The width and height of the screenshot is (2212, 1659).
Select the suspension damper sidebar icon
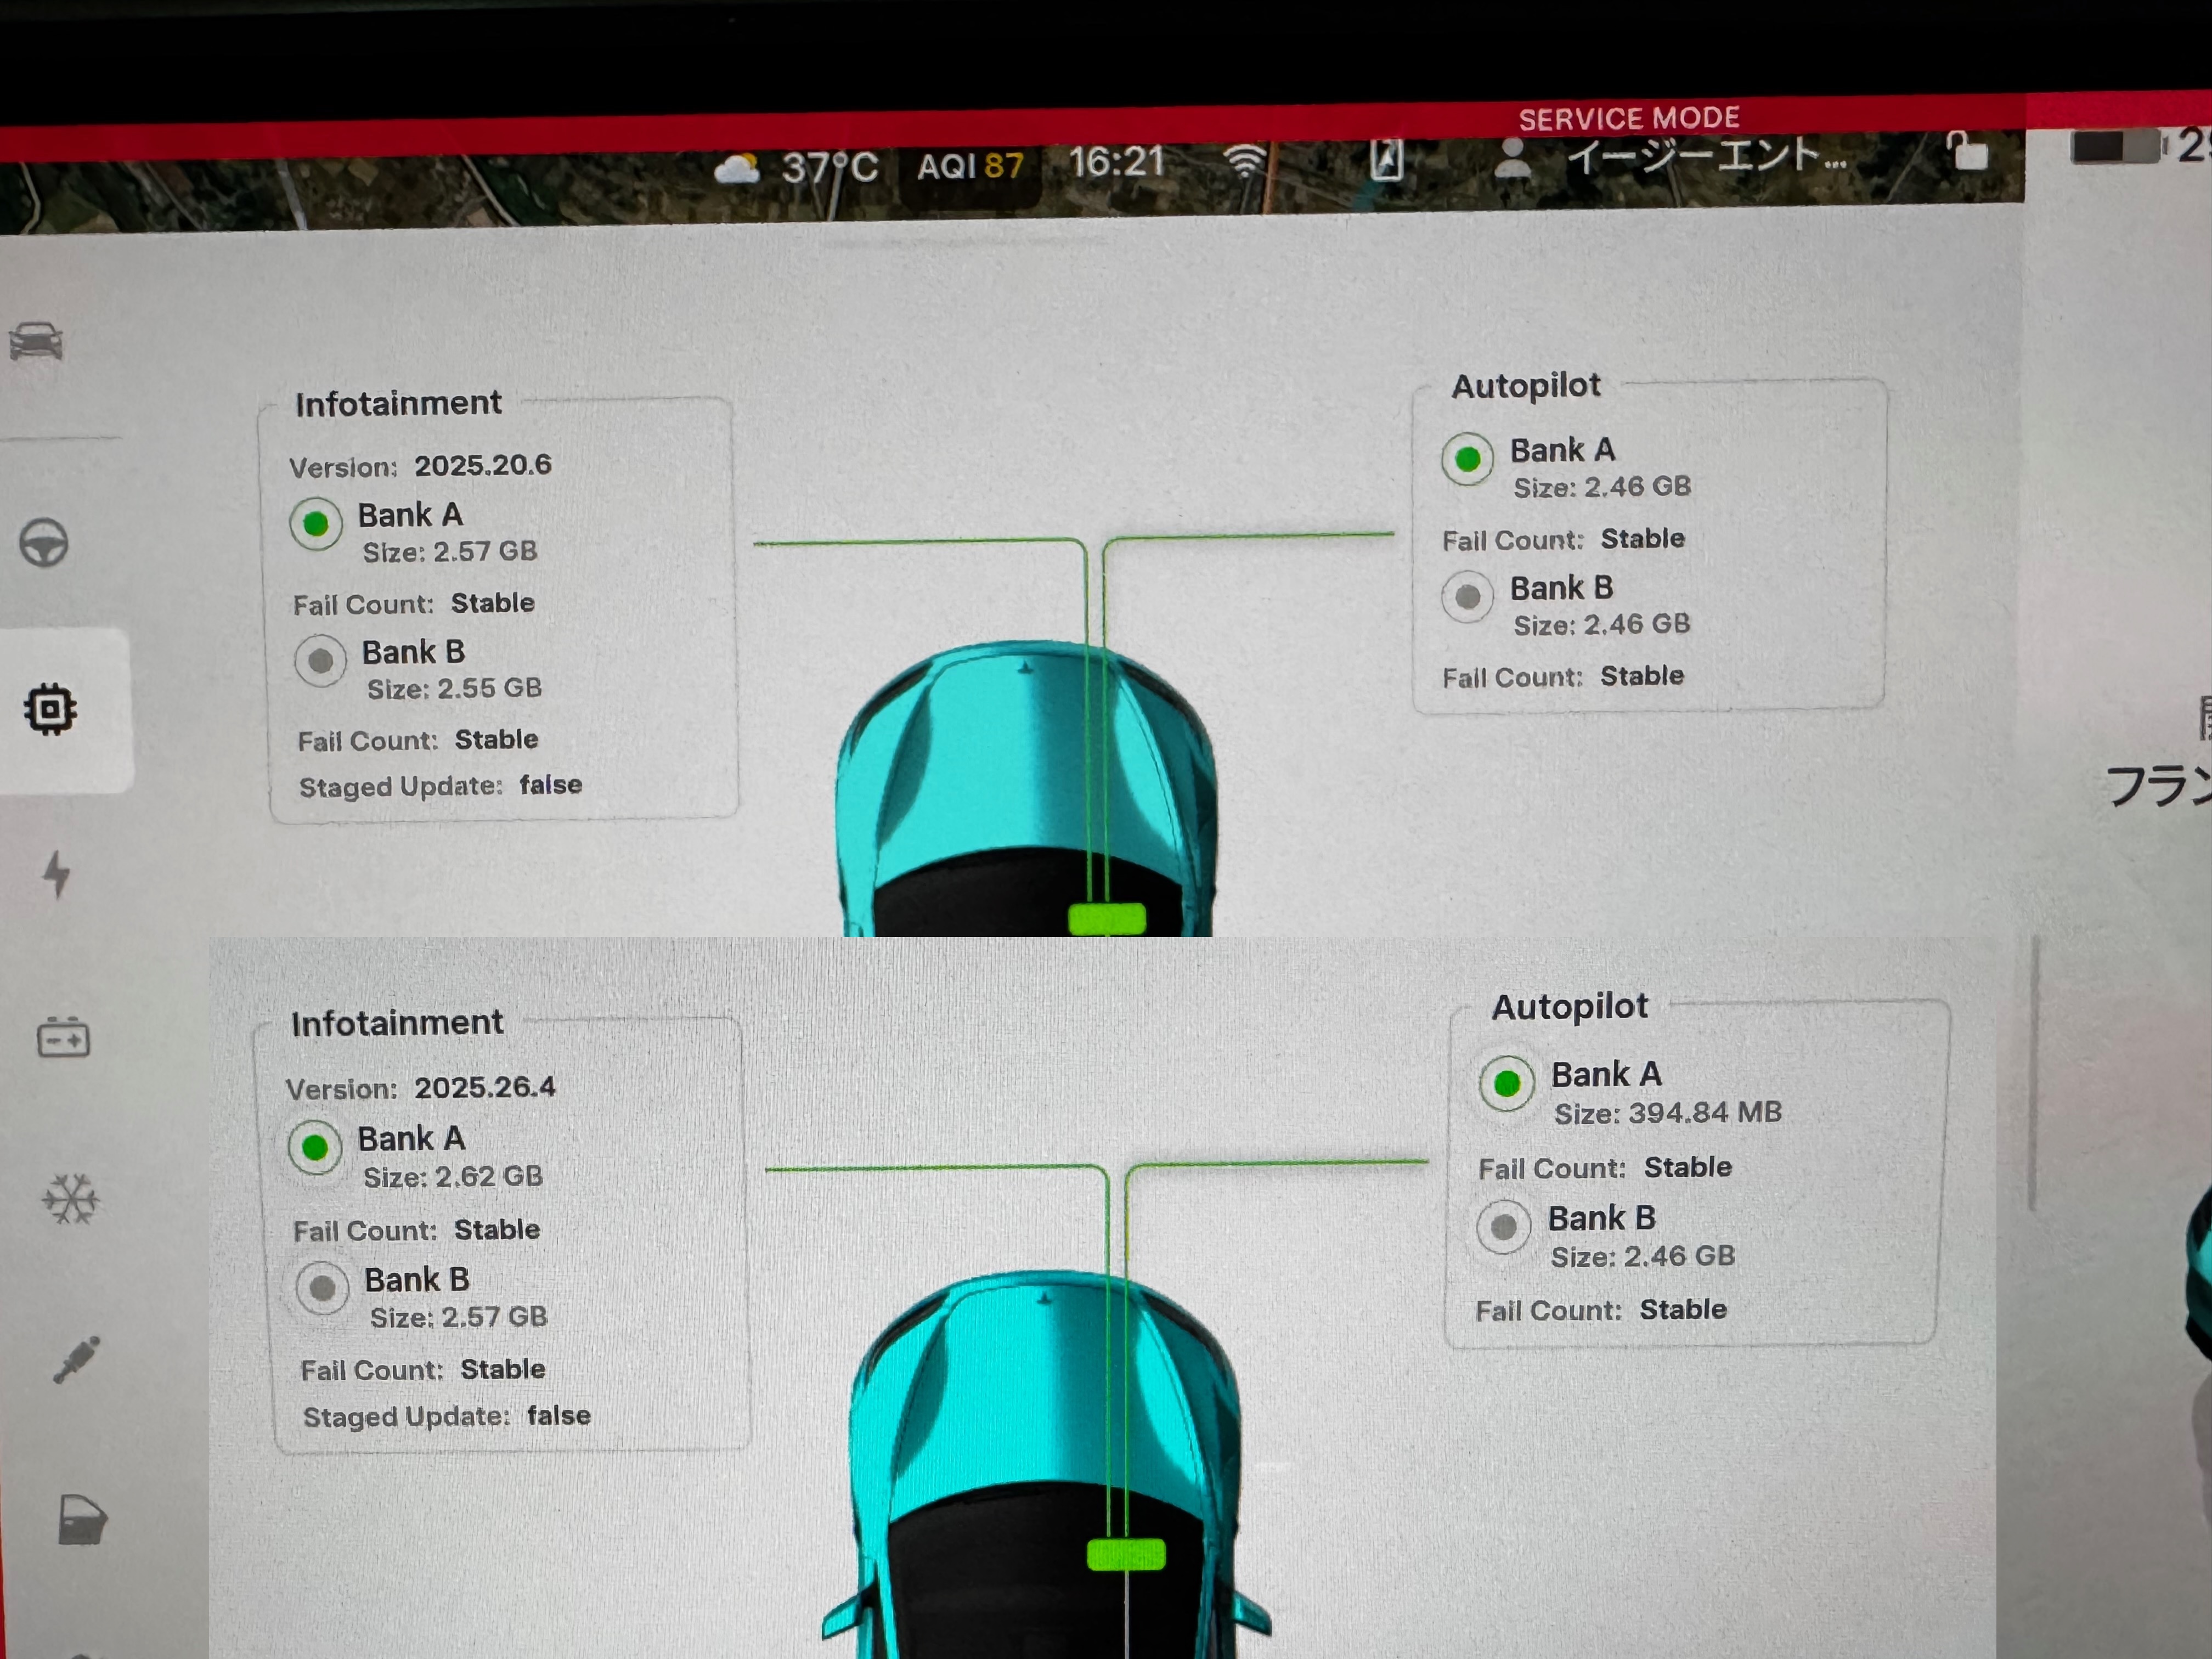(x=76, y=1360)
